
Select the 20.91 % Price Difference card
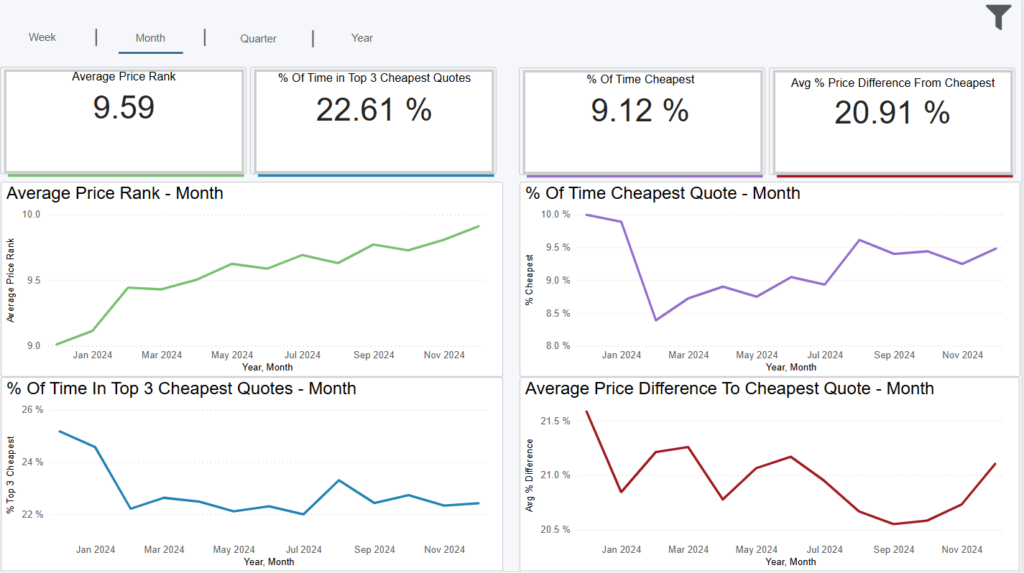tap(892, 122)
